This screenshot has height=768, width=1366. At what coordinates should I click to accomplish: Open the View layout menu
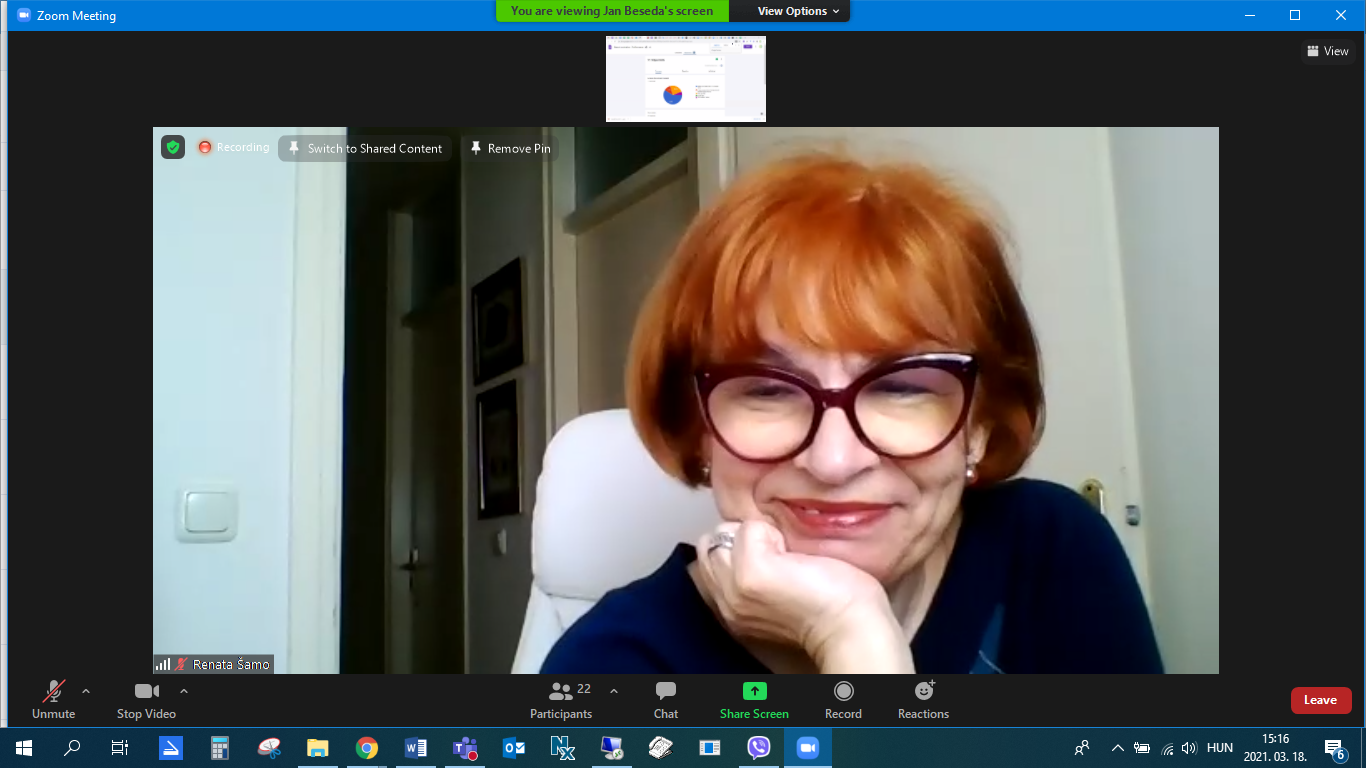[x=1328, y=51]
